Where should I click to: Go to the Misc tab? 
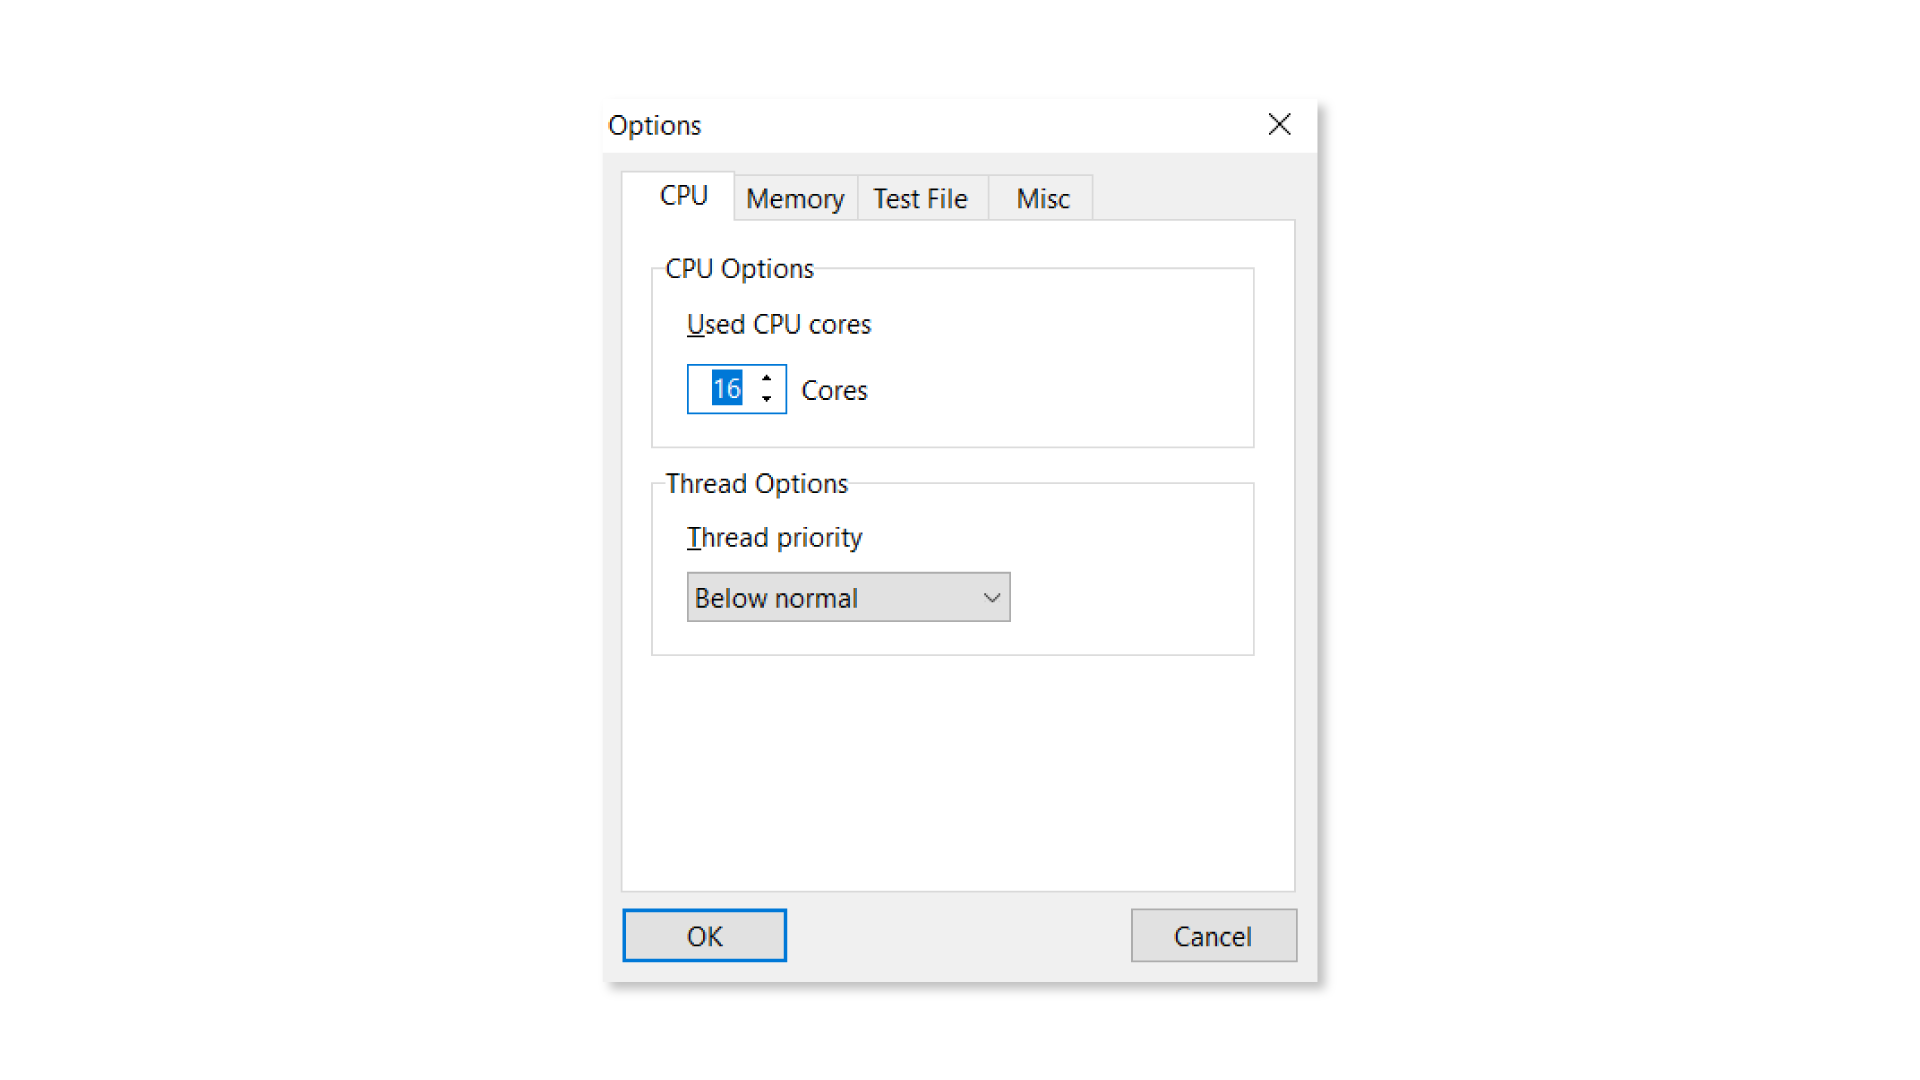pyautogui.click(x=1042, y=199)
